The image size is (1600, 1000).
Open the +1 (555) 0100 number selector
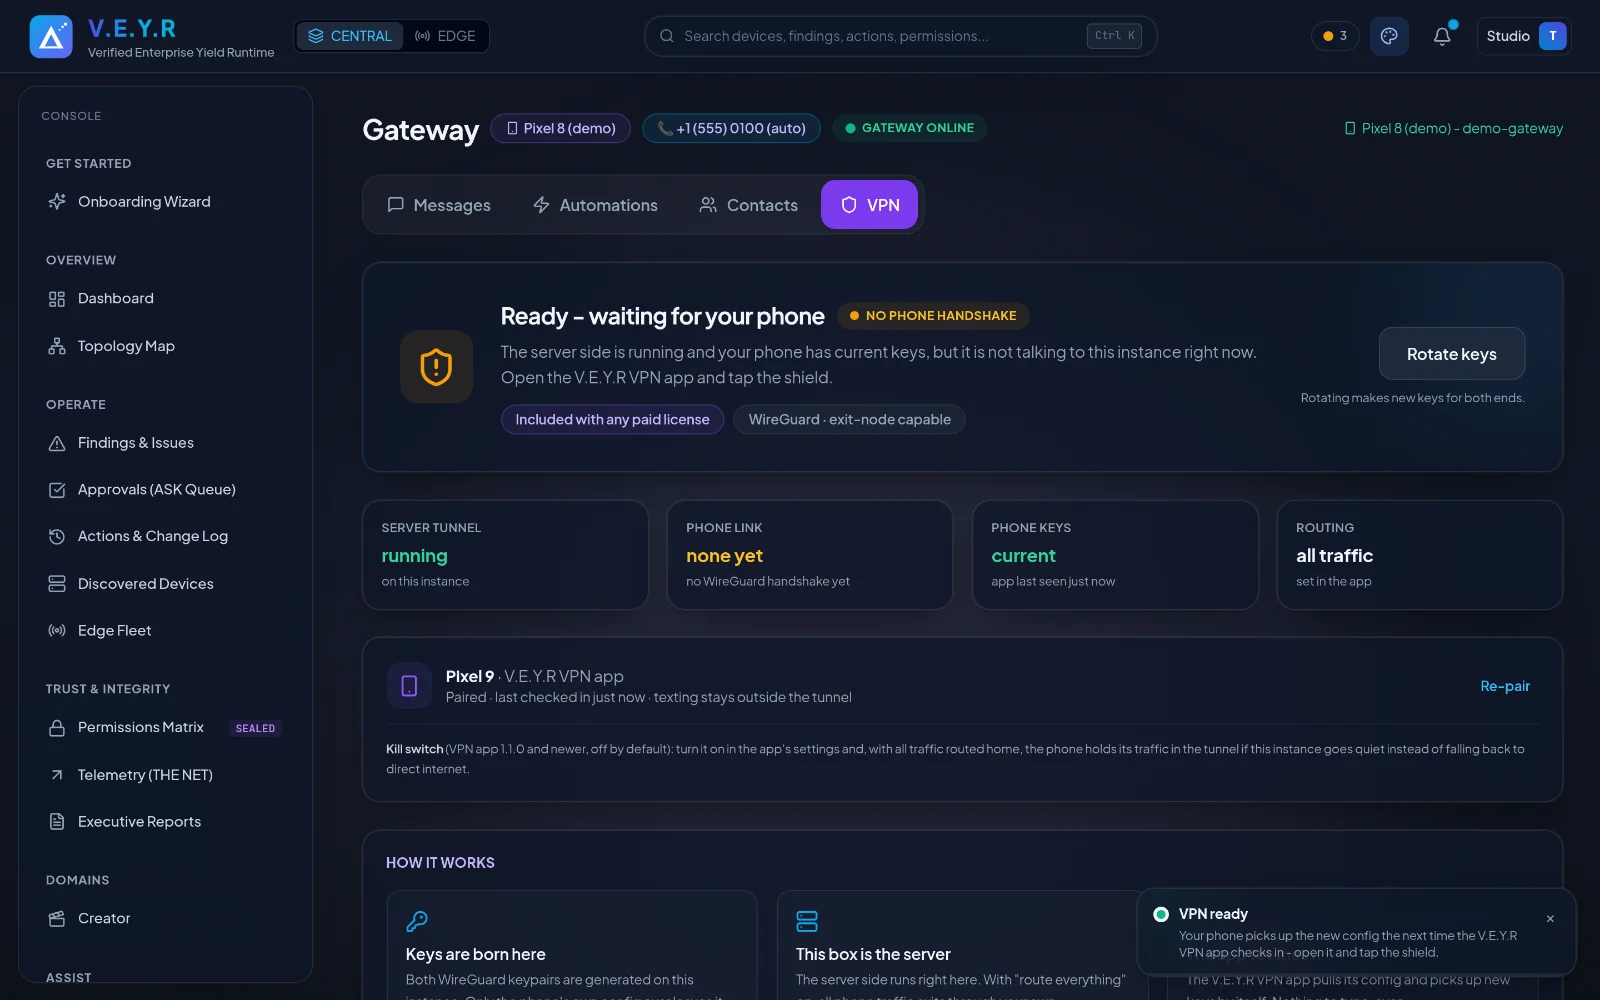[731, 128]
